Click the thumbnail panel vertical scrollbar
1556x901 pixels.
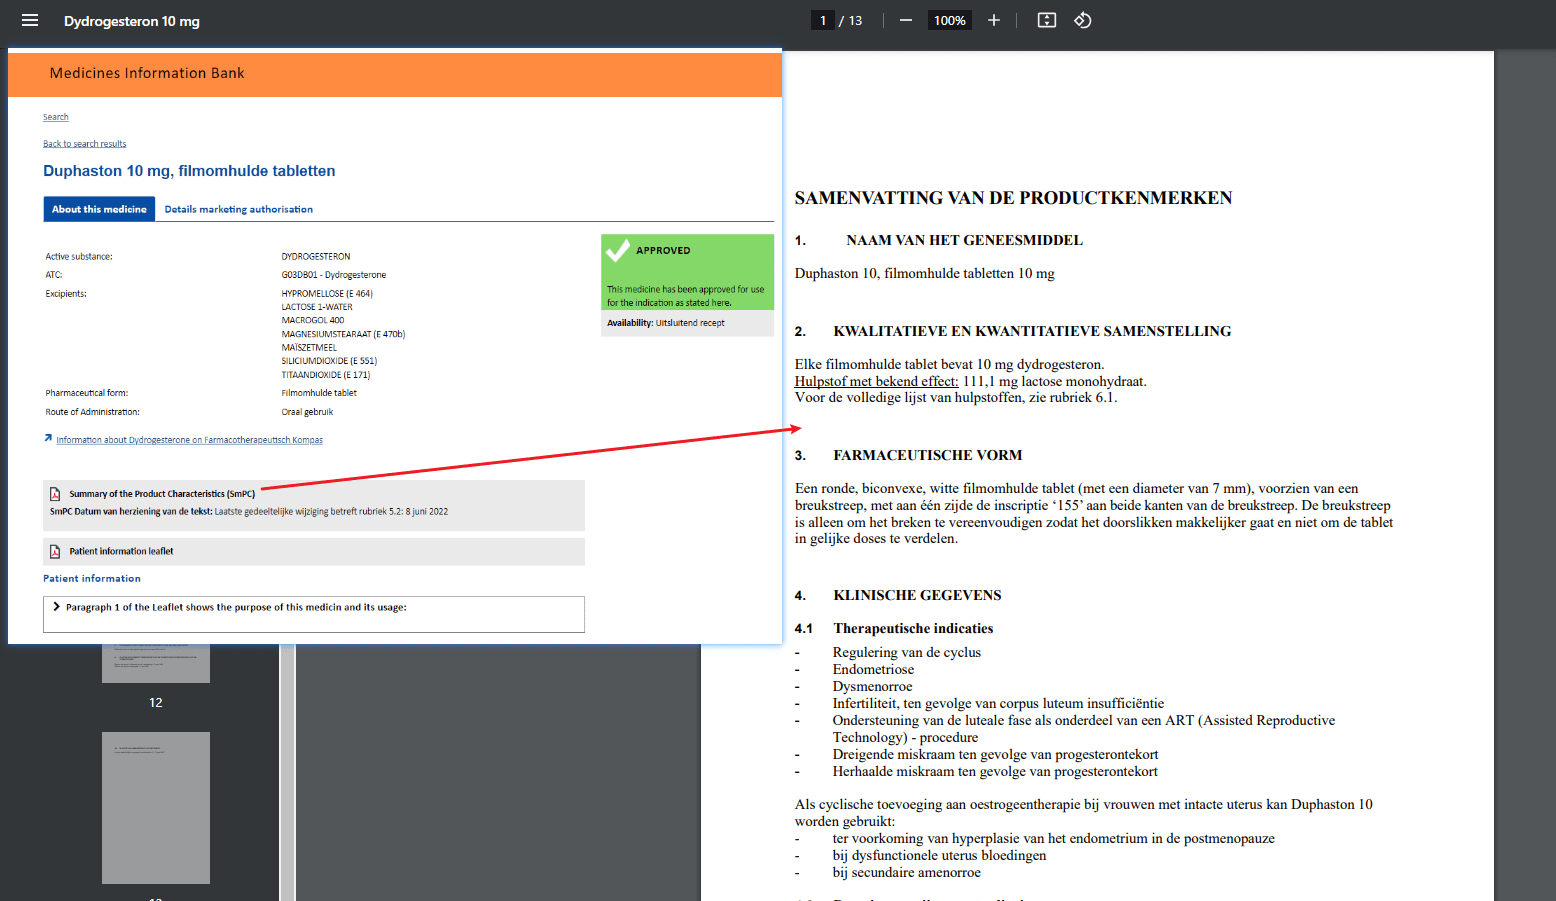pyautogui.click(x=287, y=772)
